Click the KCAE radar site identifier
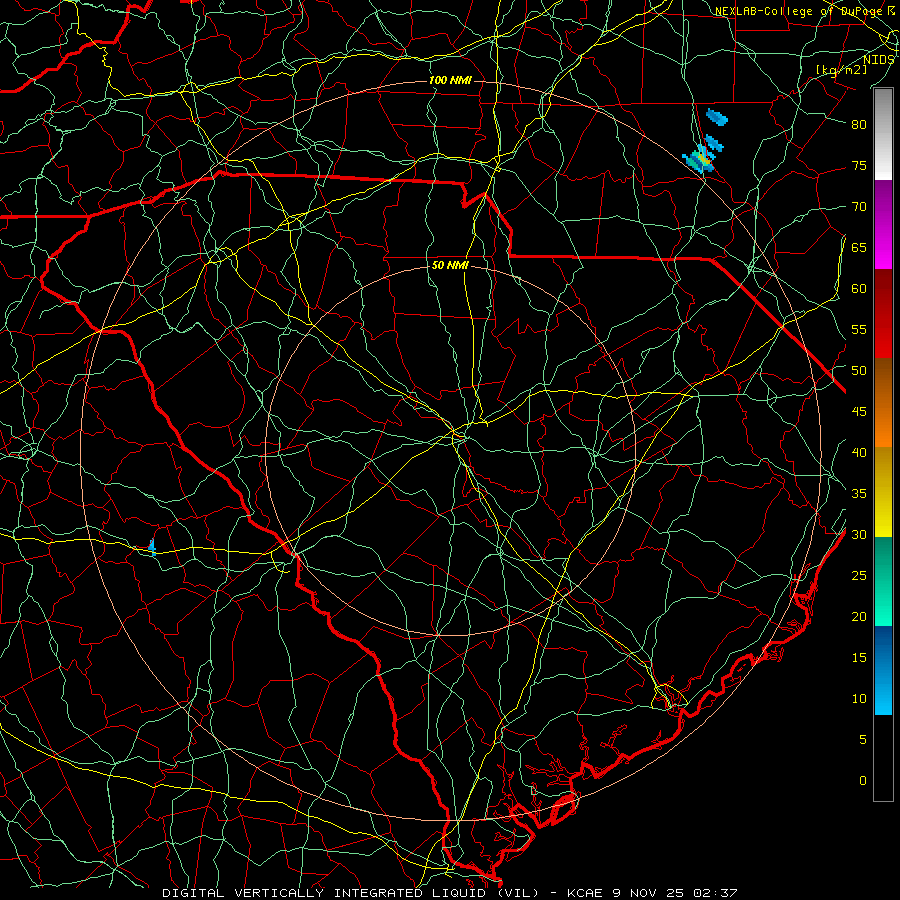The width and height of the screenshot is (900, 900). click(585, 893)
